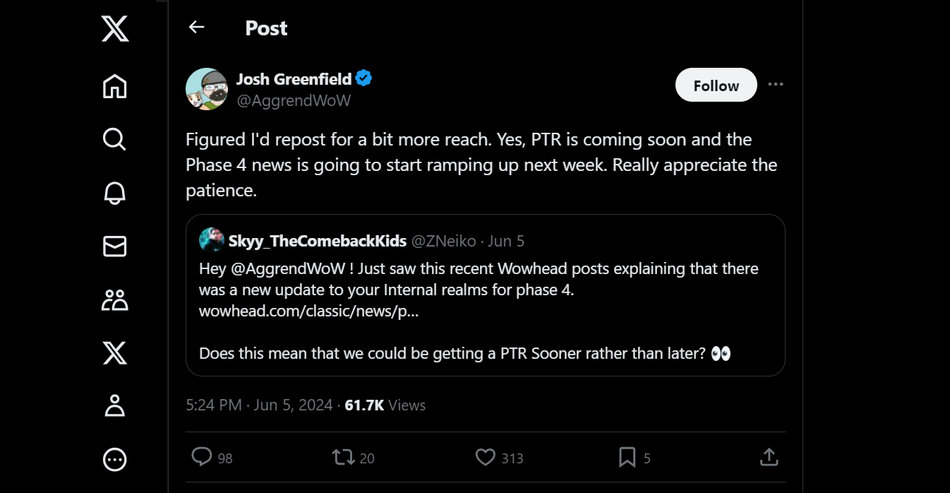The image size is (950, 493).
Task: Open Communities people icon
Action: tap(115, 299)
